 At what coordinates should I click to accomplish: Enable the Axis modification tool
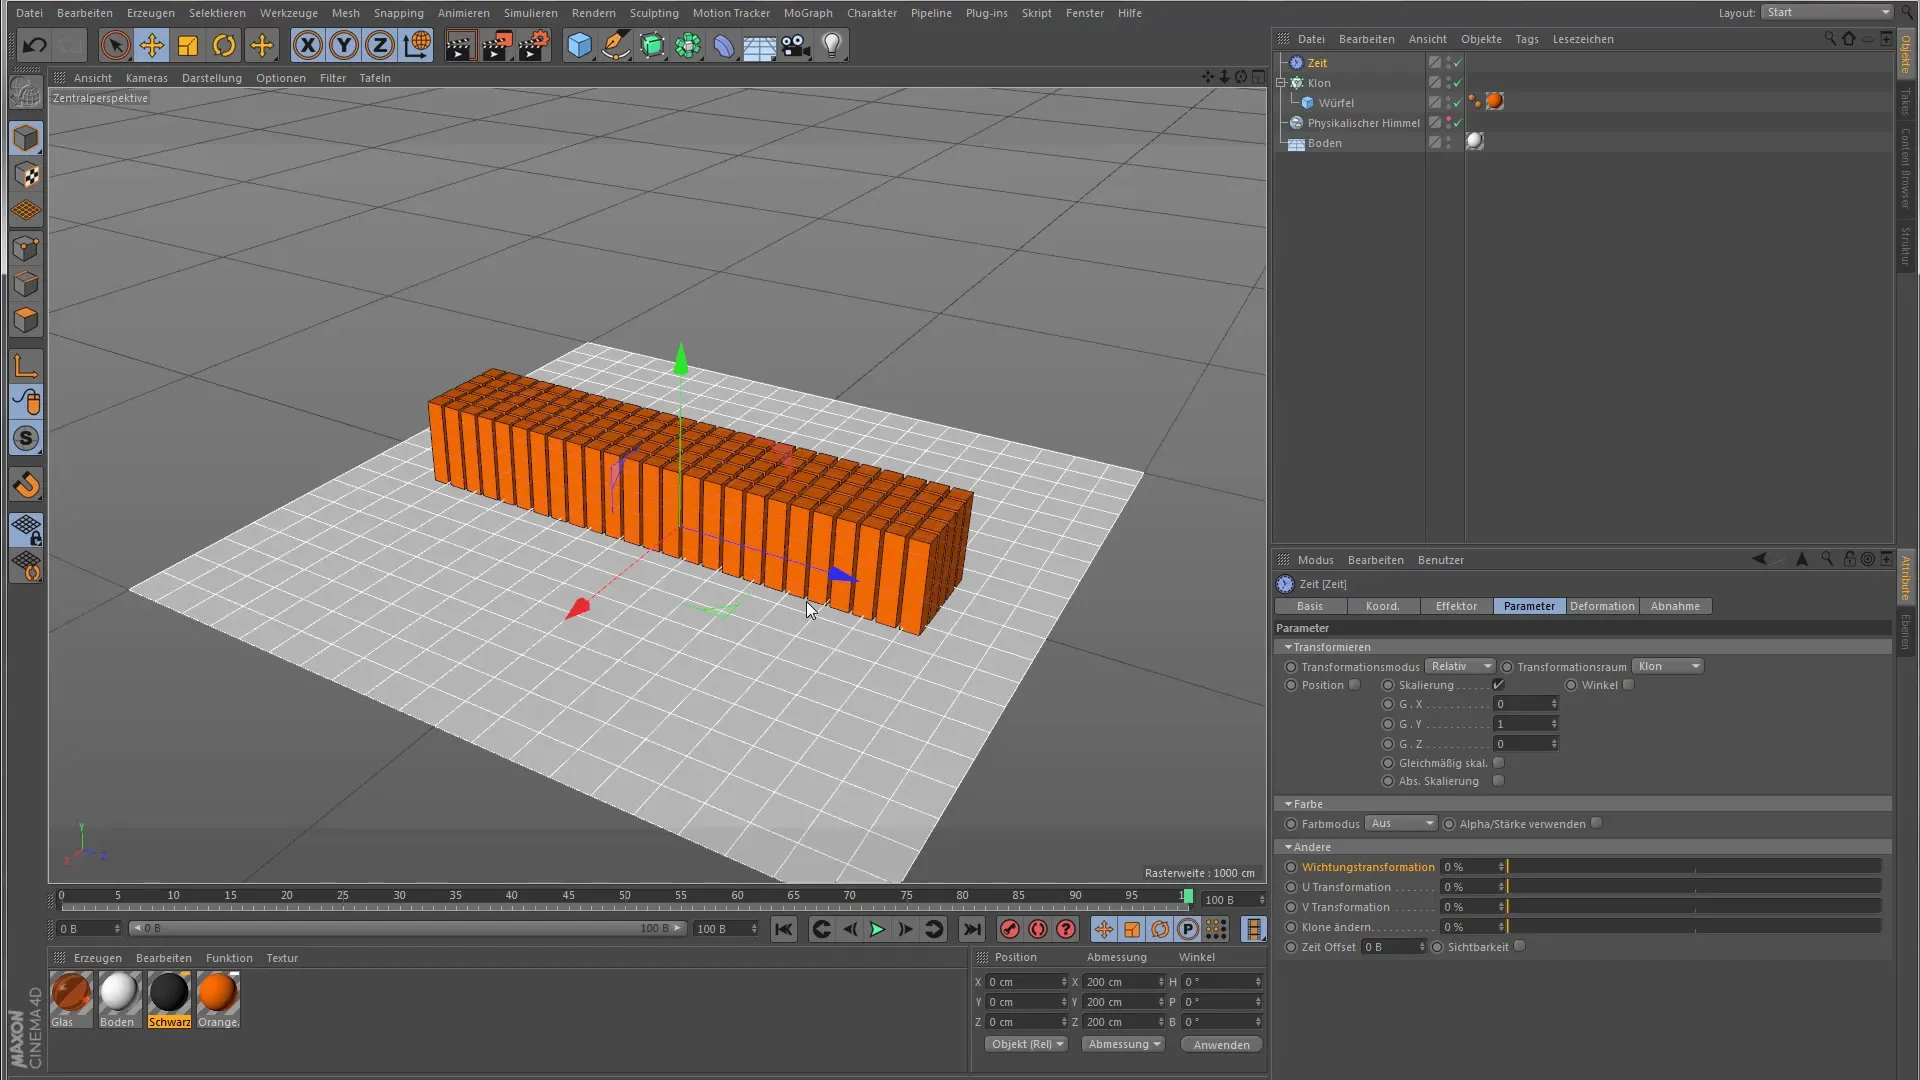[26, 366]
